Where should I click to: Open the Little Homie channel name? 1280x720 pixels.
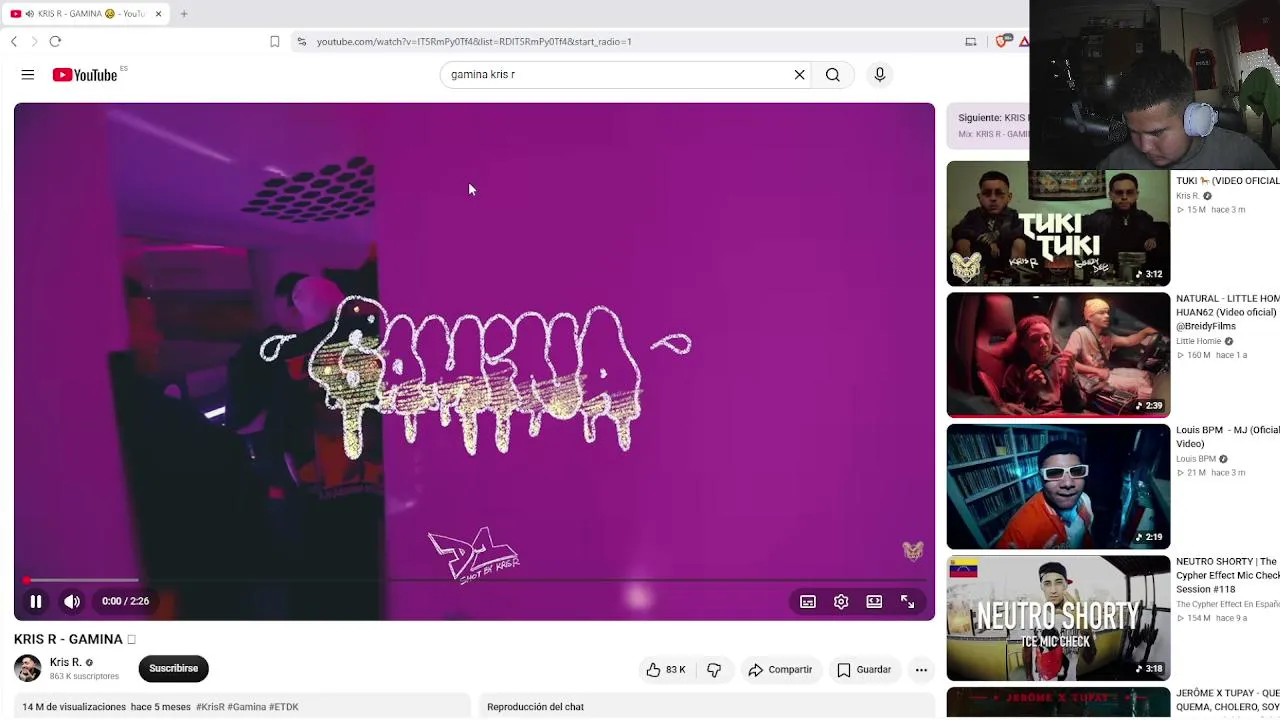pos(1198,341)
